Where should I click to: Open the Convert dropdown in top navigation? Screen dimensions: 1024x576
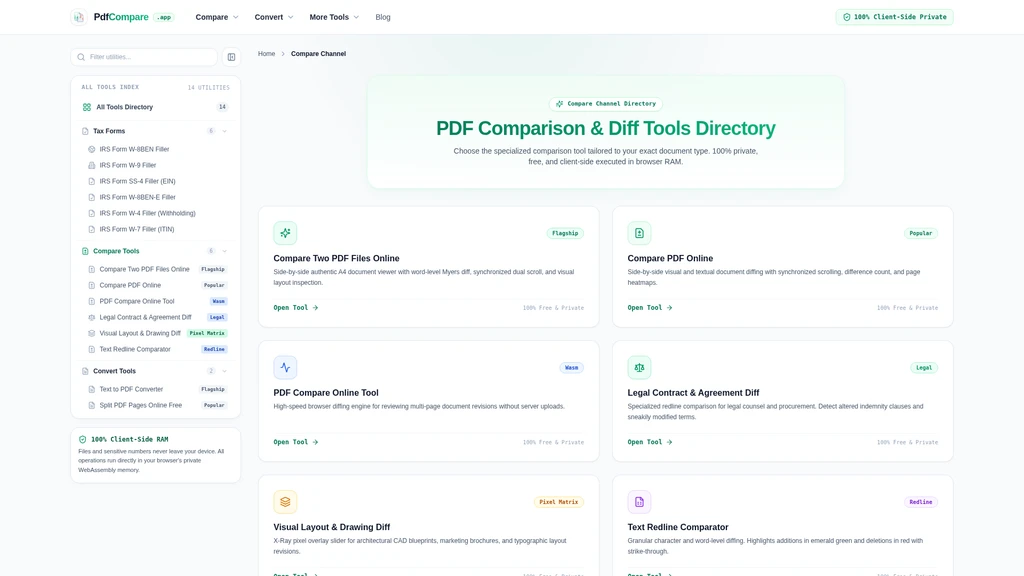(274, 17)
